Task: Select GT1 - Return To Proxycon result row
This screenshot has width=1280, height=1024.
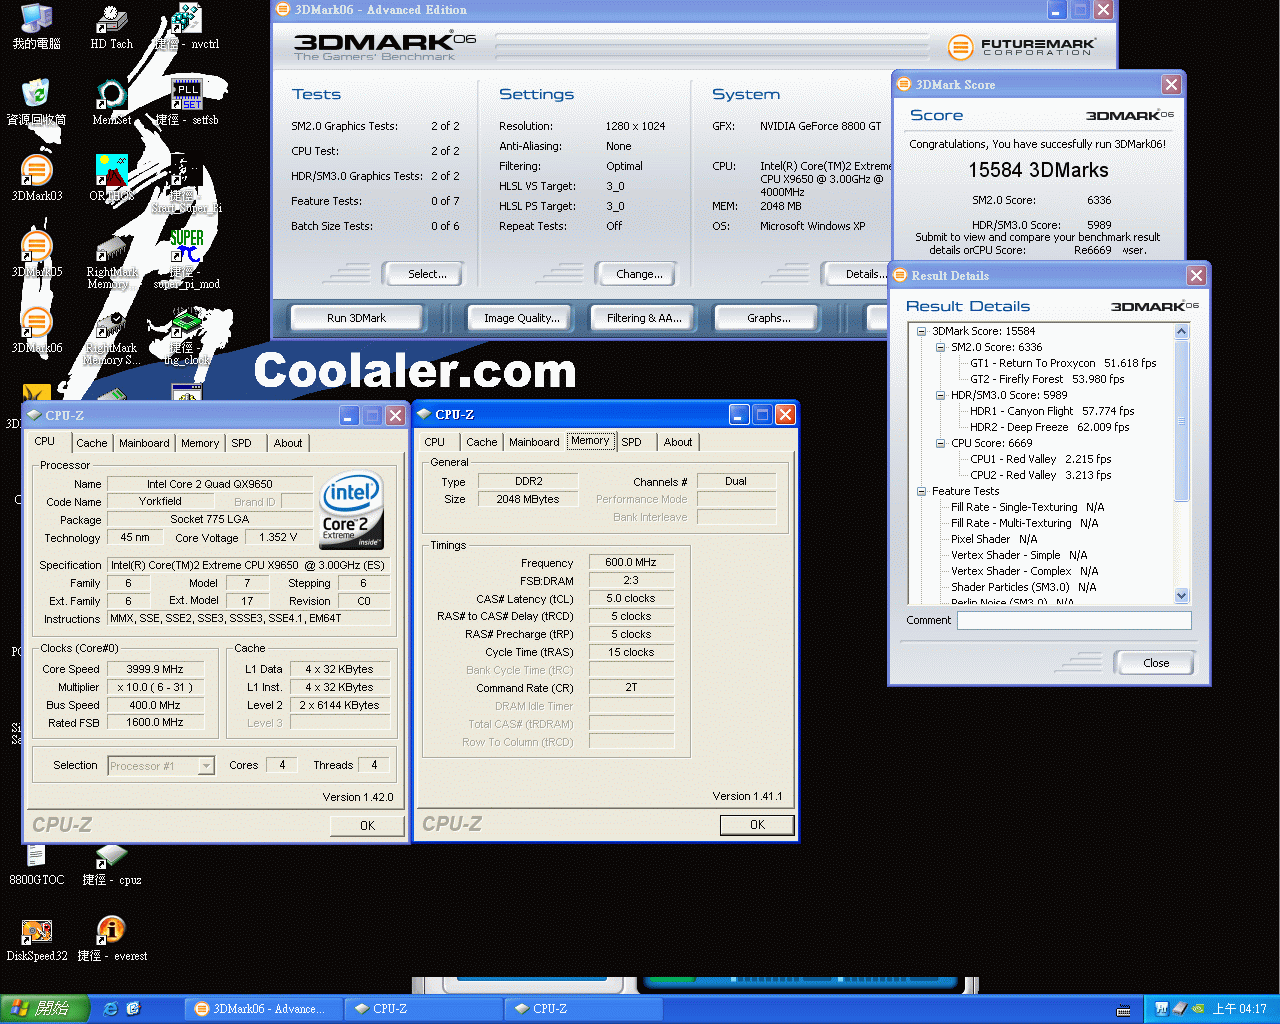Action: [x=1063, y=363]
